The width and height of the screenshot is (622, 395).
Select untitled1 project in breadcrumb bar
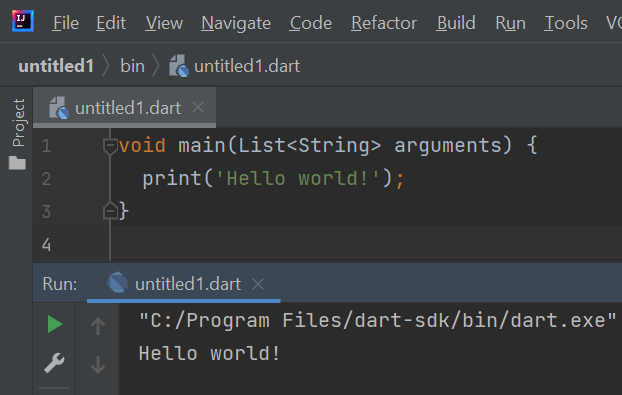56,66
